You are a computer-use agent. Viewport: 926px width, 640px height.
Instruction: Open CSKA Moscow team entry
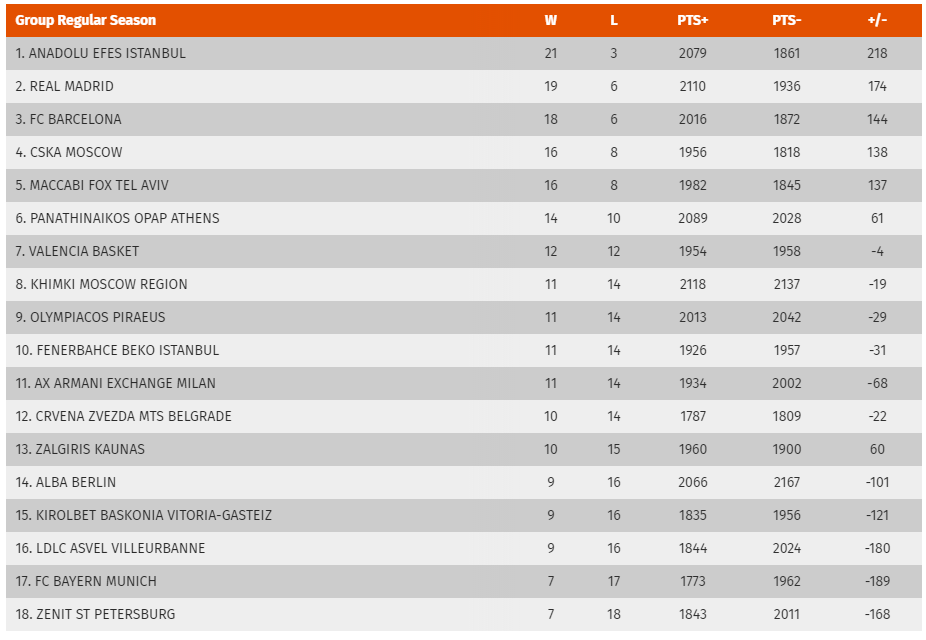click(69, 153)
